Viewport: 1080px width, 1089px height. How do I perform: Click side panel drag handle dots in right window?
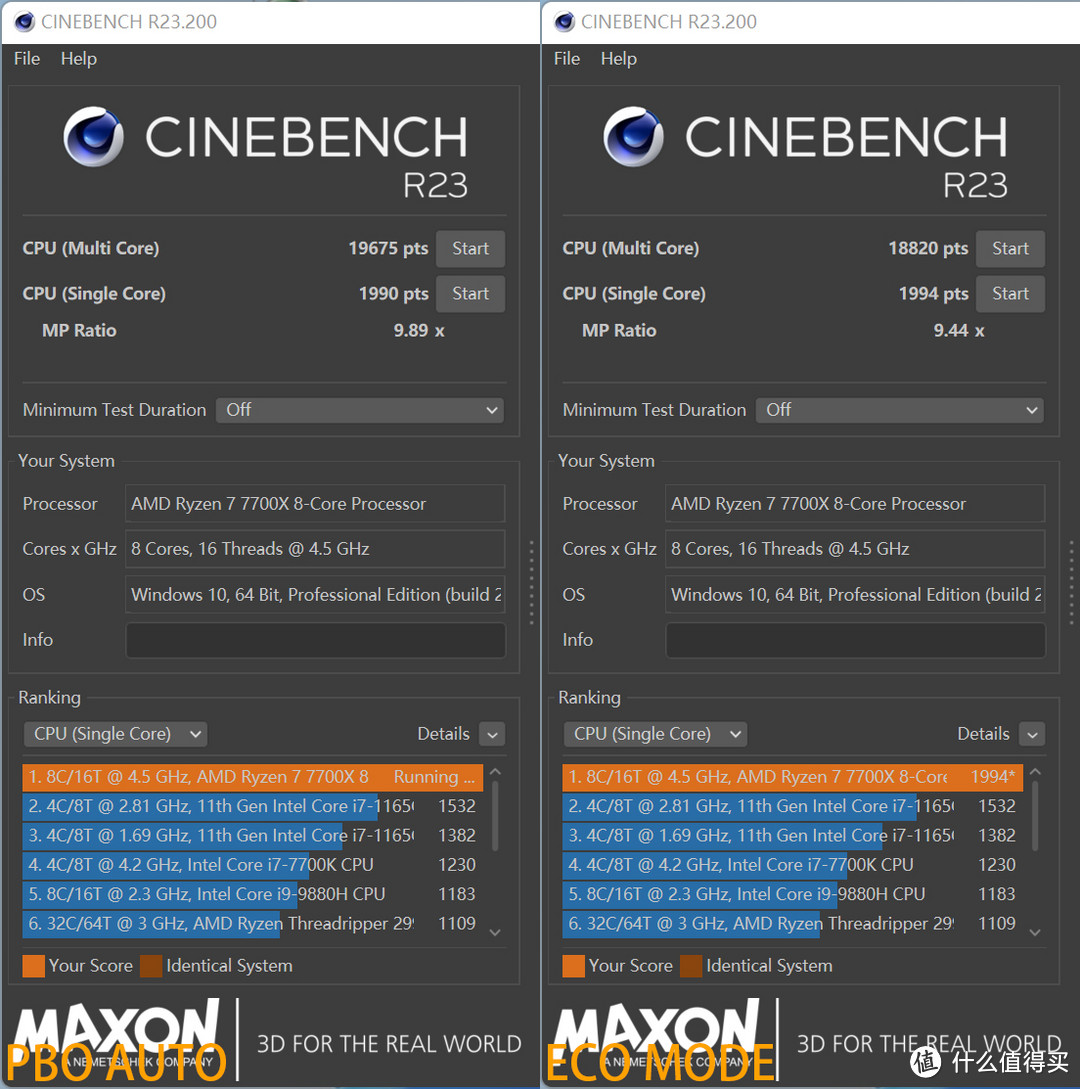click(1071, 583)
